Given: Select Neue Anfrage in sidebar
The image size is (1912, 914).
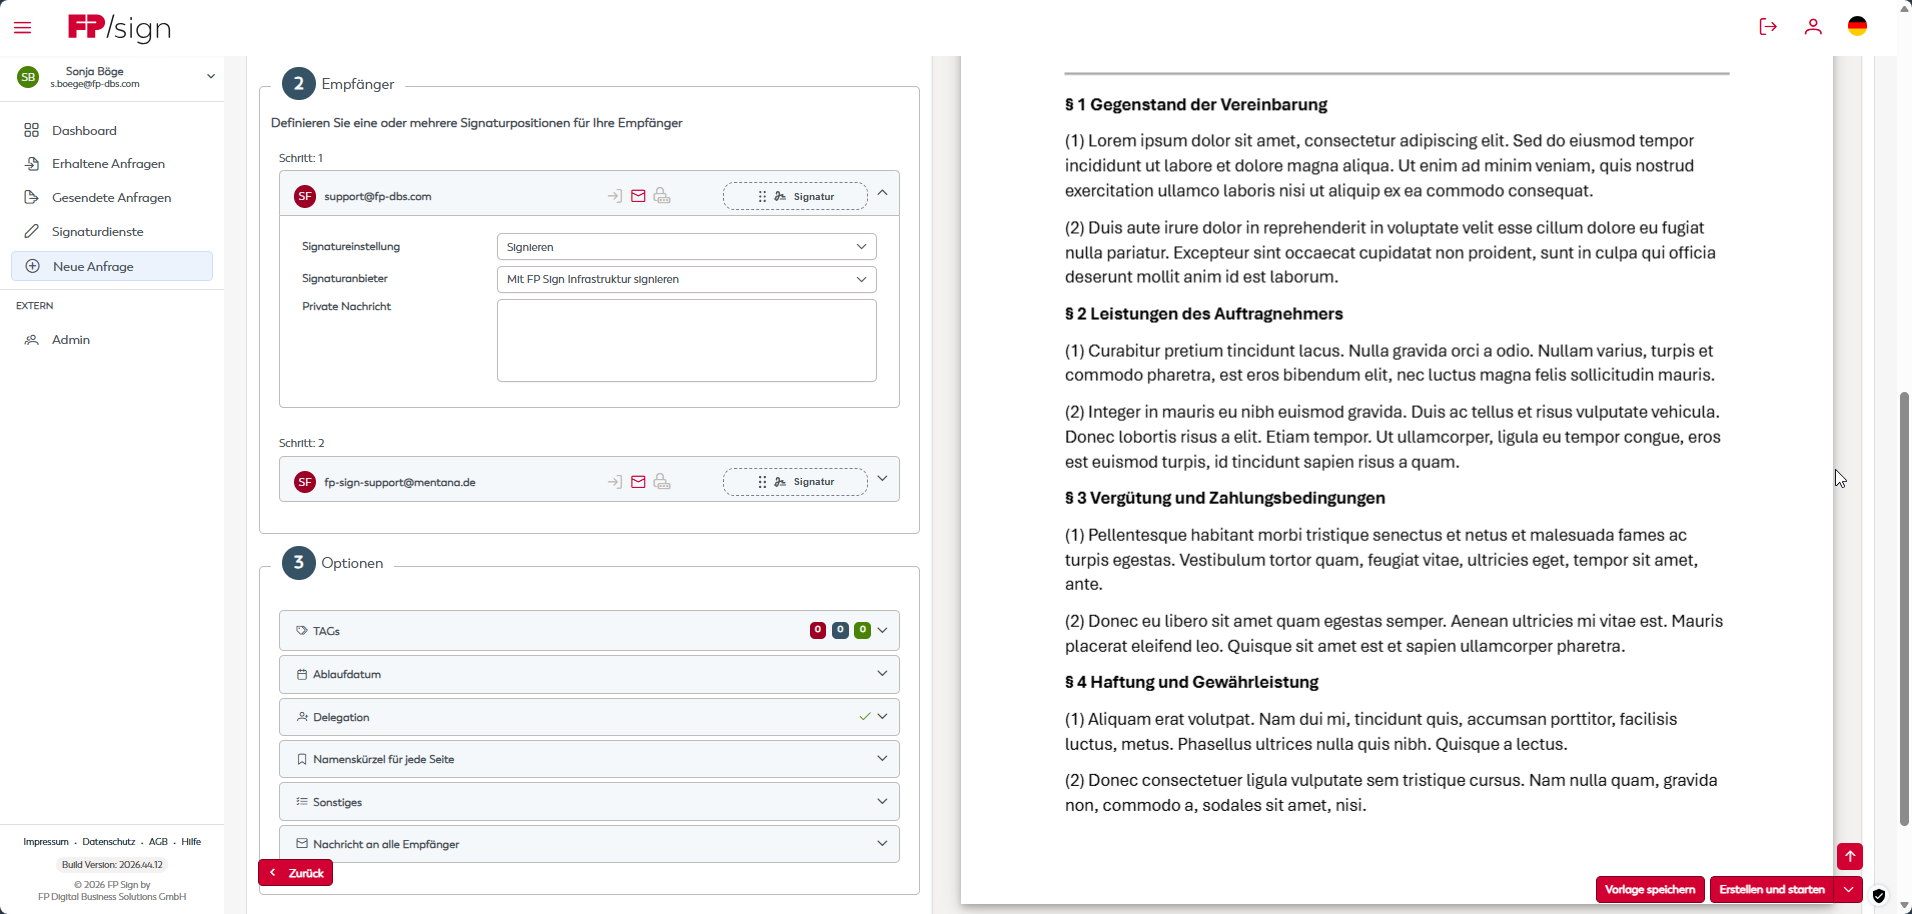Looking at the screenshot, I should 112,266.
